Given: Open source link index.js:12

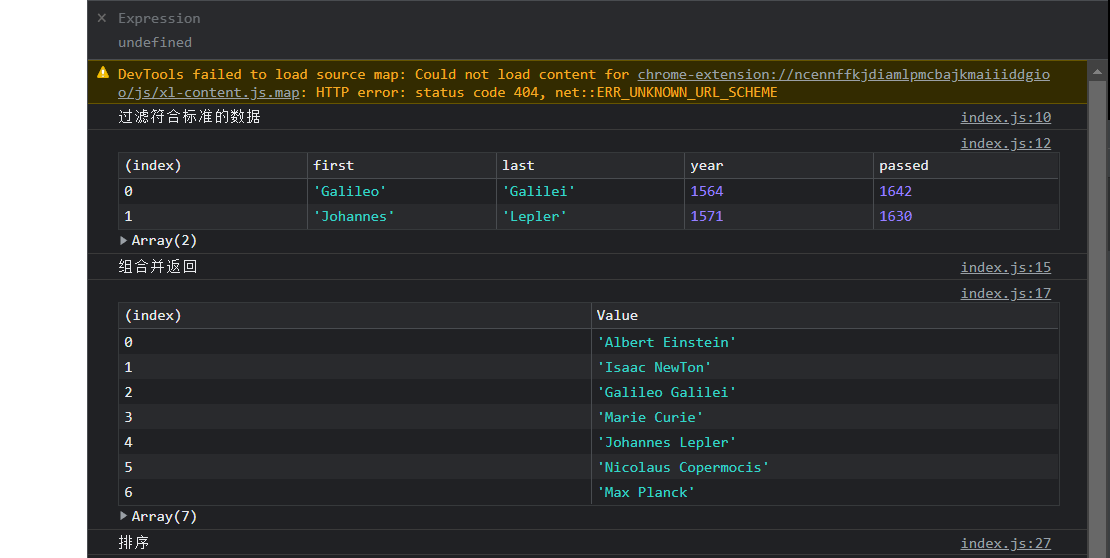Looking at the screenshot, I should pos(1005,143).
